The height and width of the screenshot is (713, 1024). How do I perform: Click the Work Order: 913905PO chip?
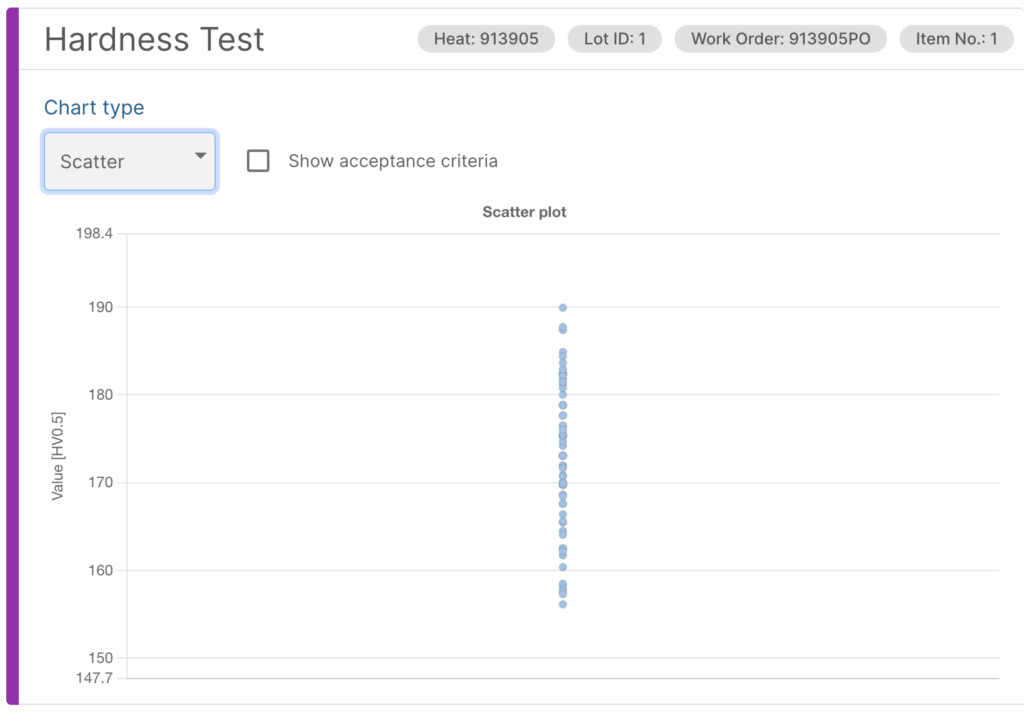click(x=780, y=39)
